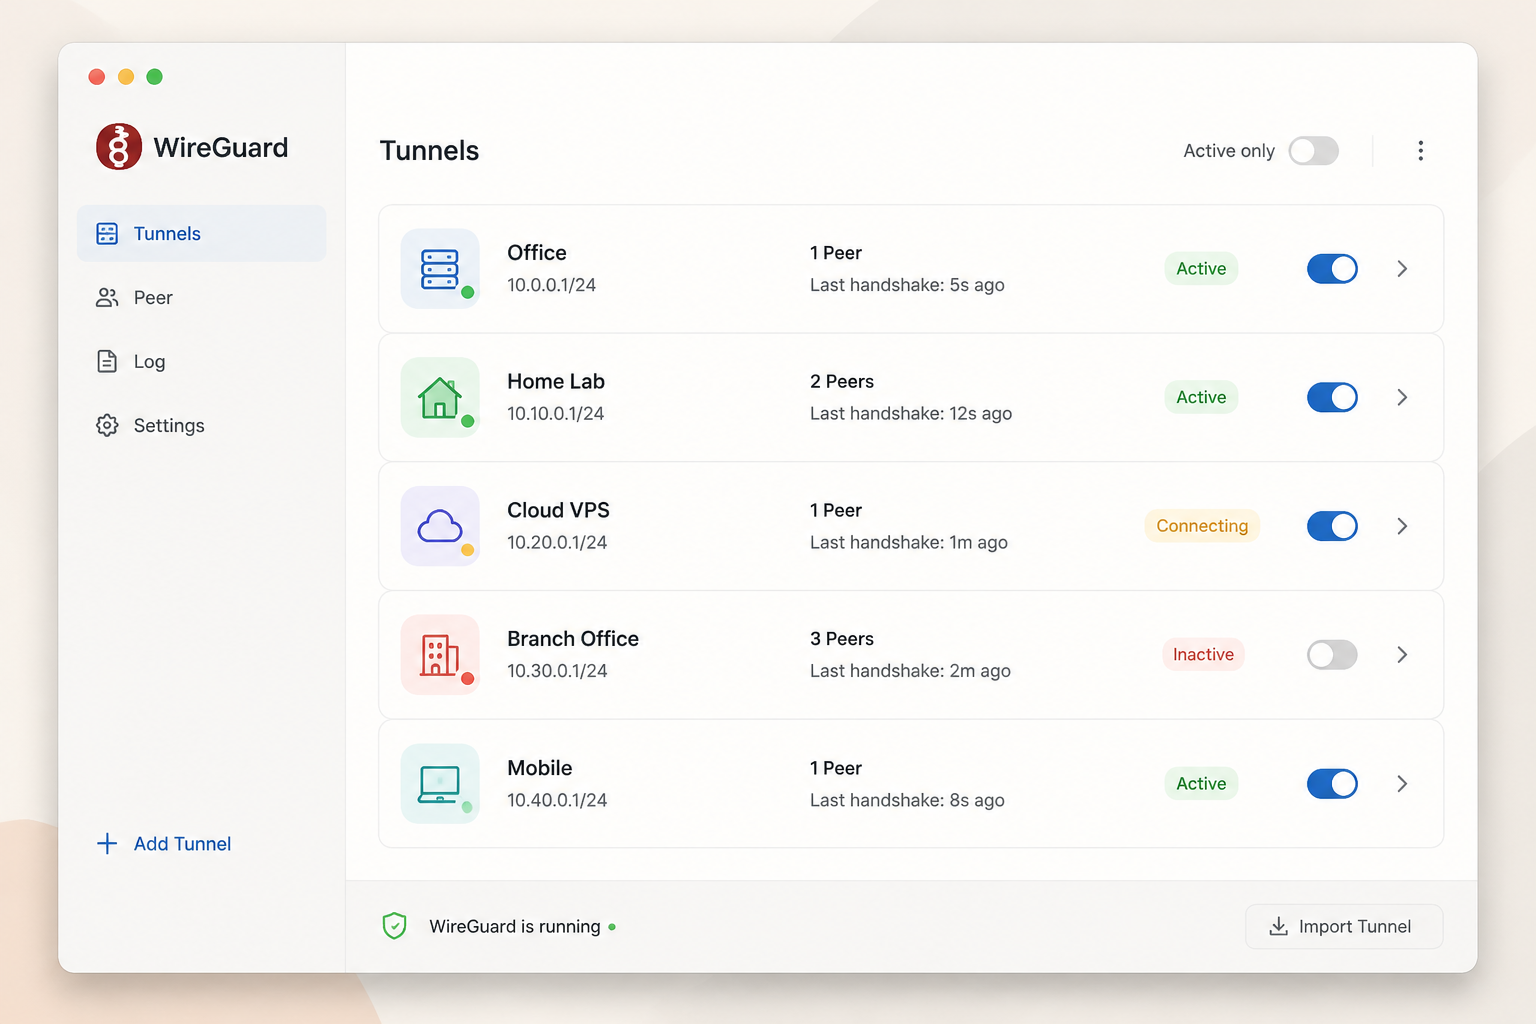Click the WireGuard logo icon
The width and height of the screenshot is (1536, 1024).
click(x=119, y=147)
